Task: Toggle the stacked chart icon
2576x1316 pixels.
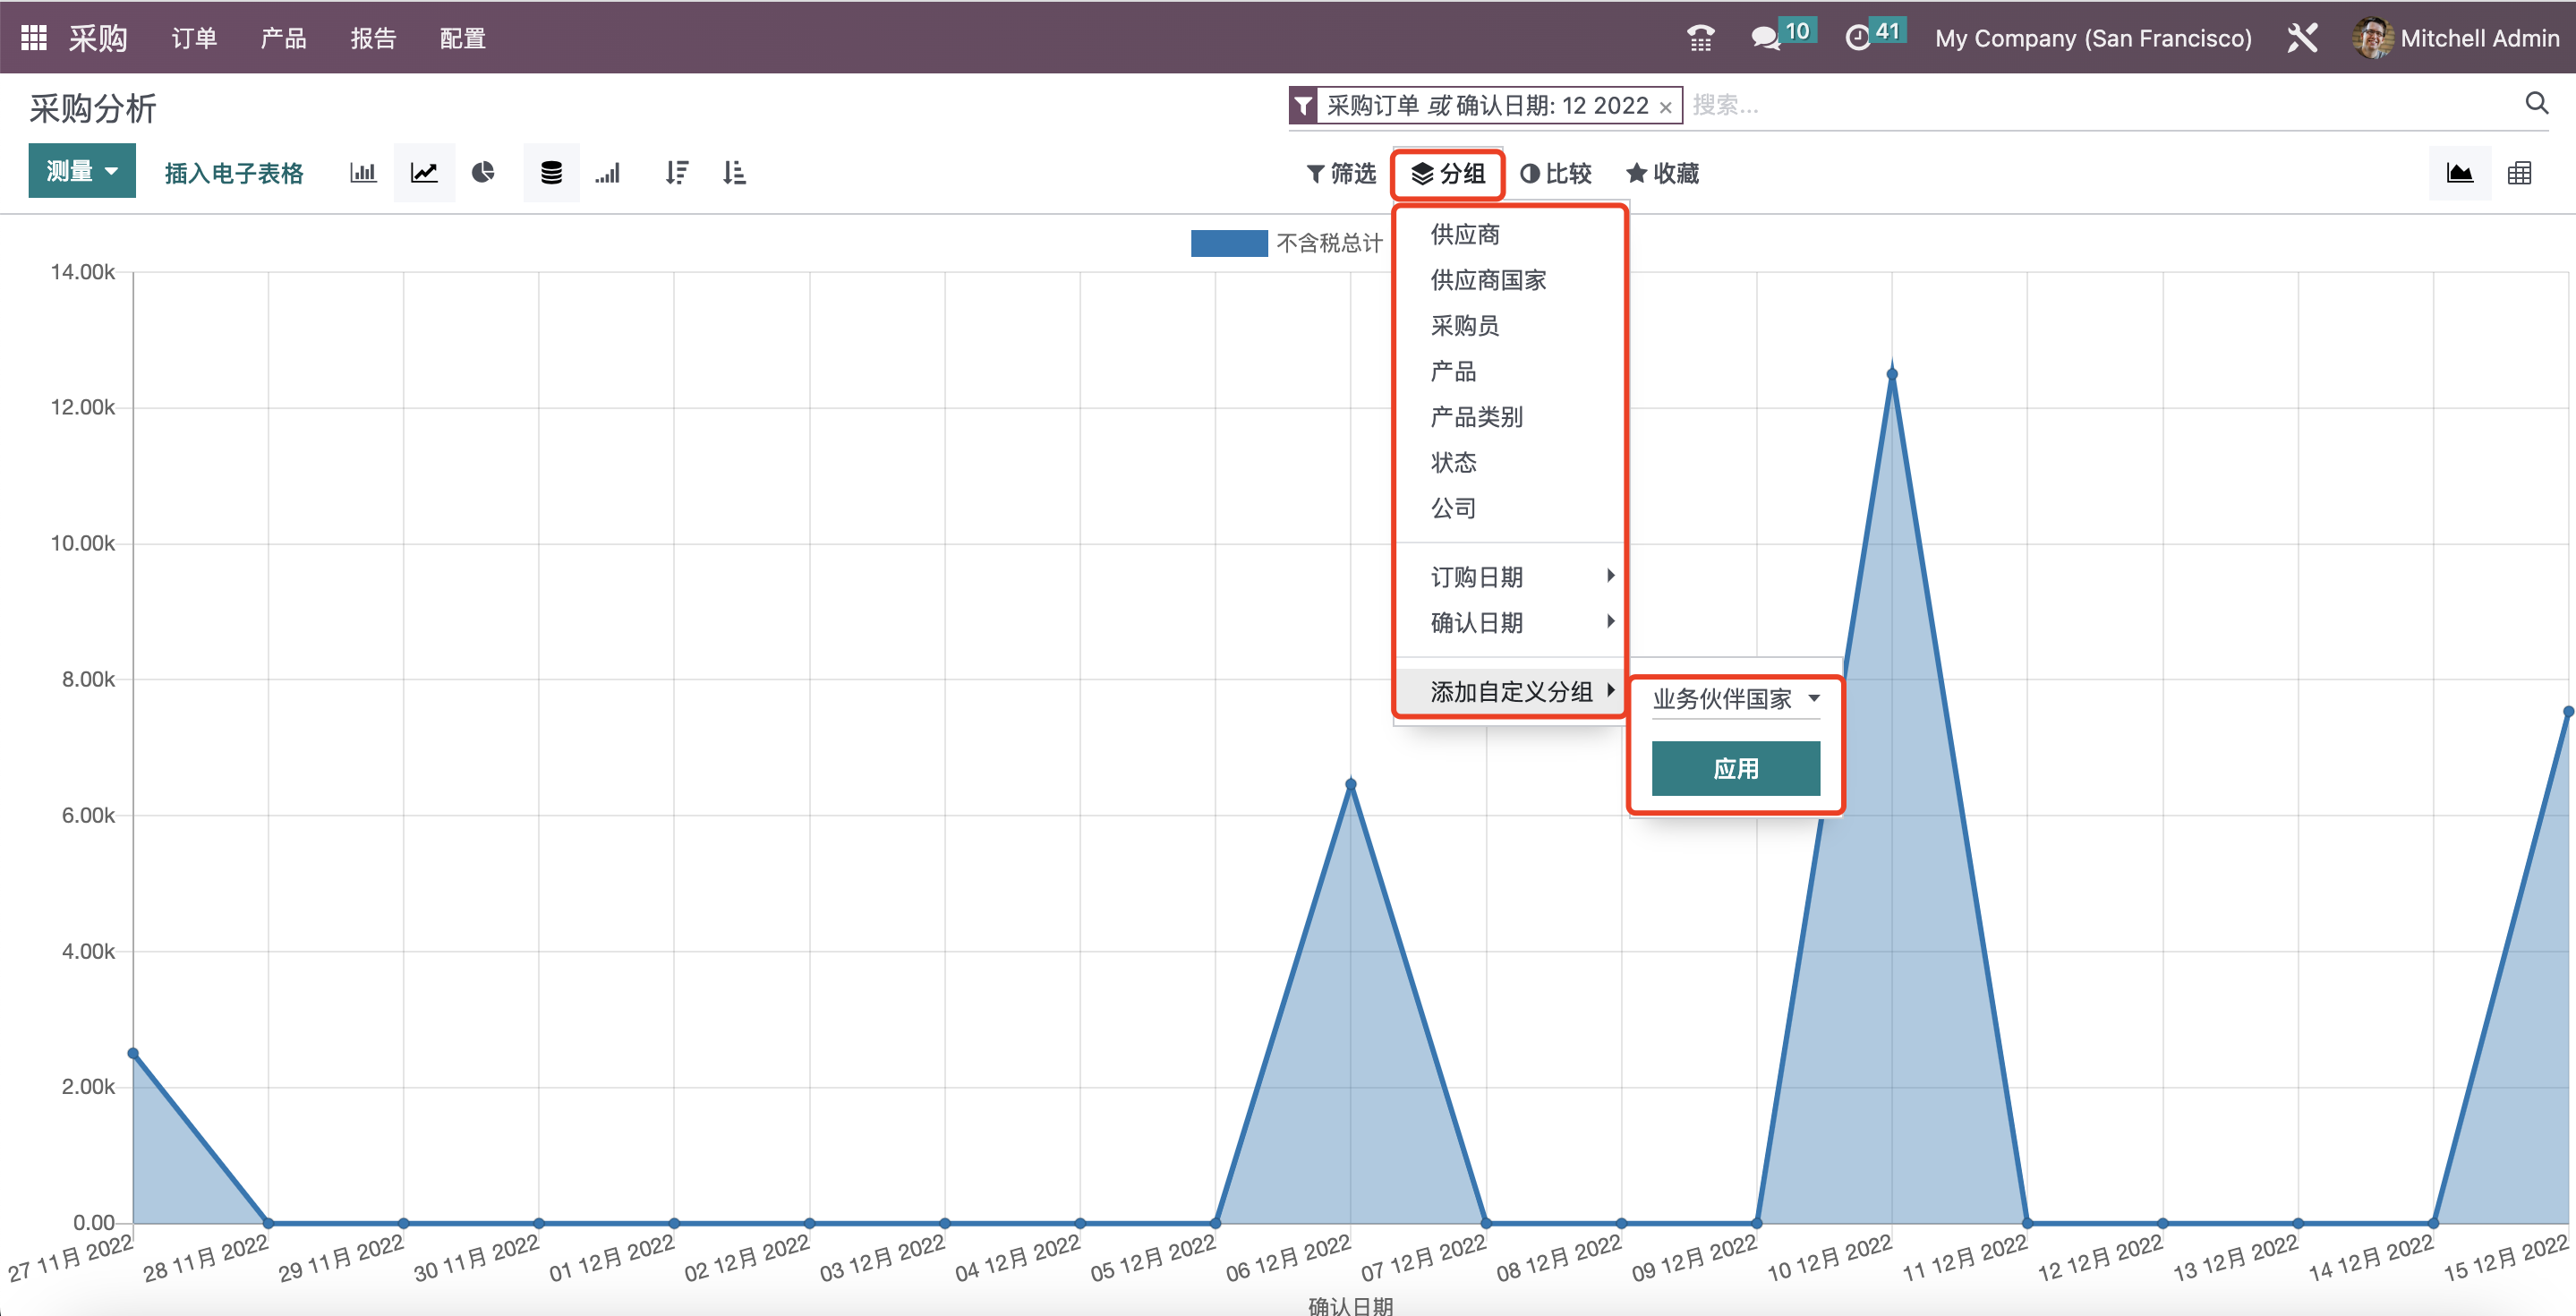Action: point(551,173)
